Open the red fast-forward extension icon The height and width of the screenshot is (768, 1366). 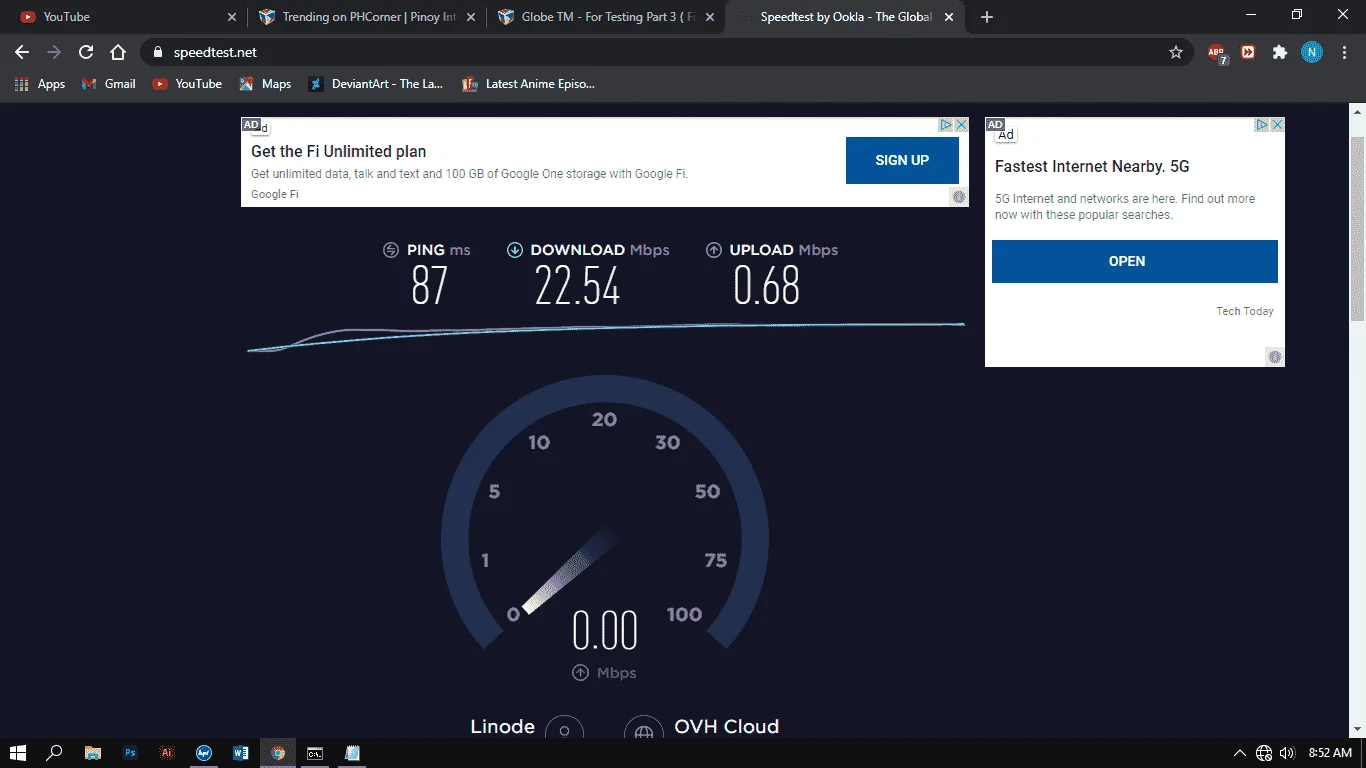tap(1248, 52)
